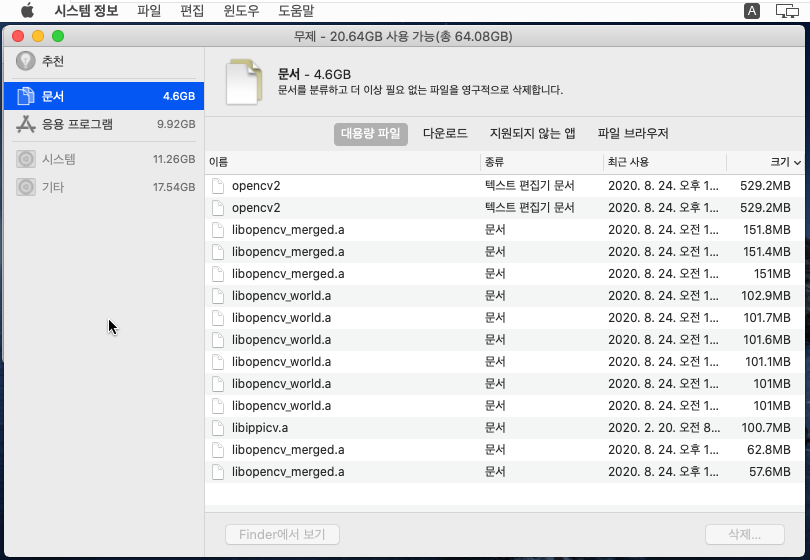
Task: Click the 응용 프로그램 app icon in sidebar
Action: pos(25,125)
